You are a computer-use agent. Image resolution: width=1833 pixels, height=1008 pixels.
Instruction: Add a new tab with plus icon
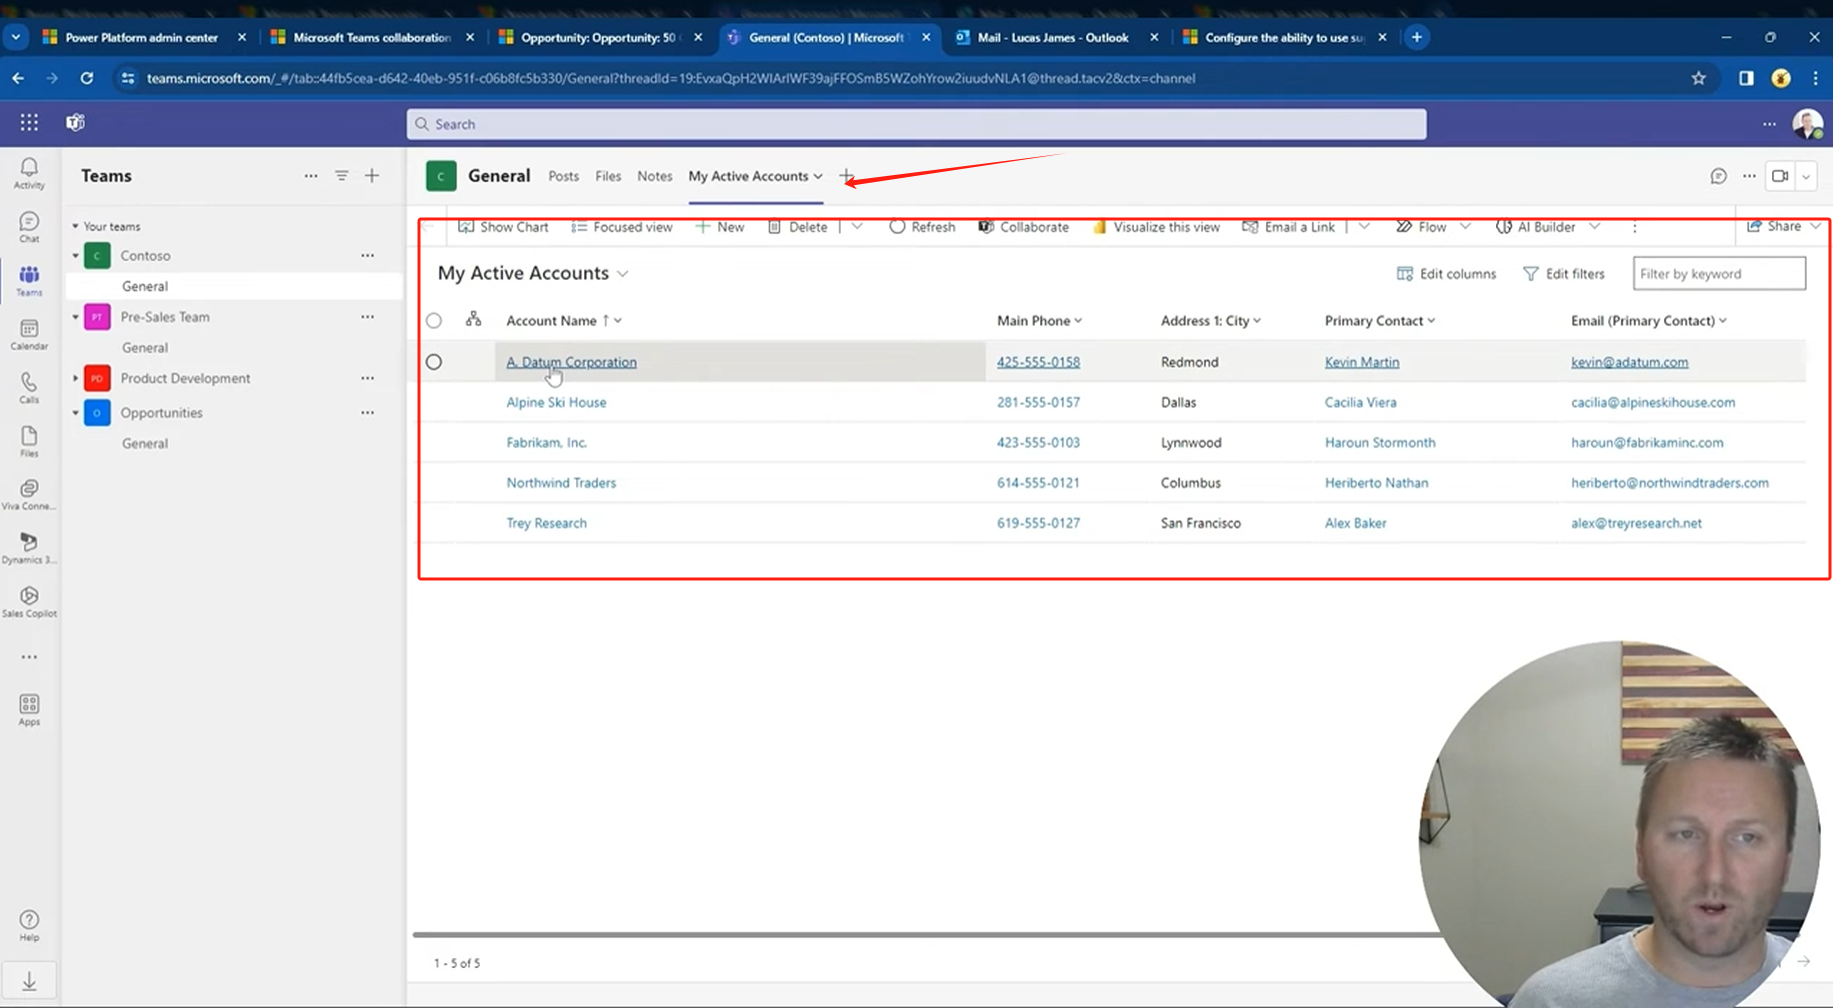tap(847, 176)
